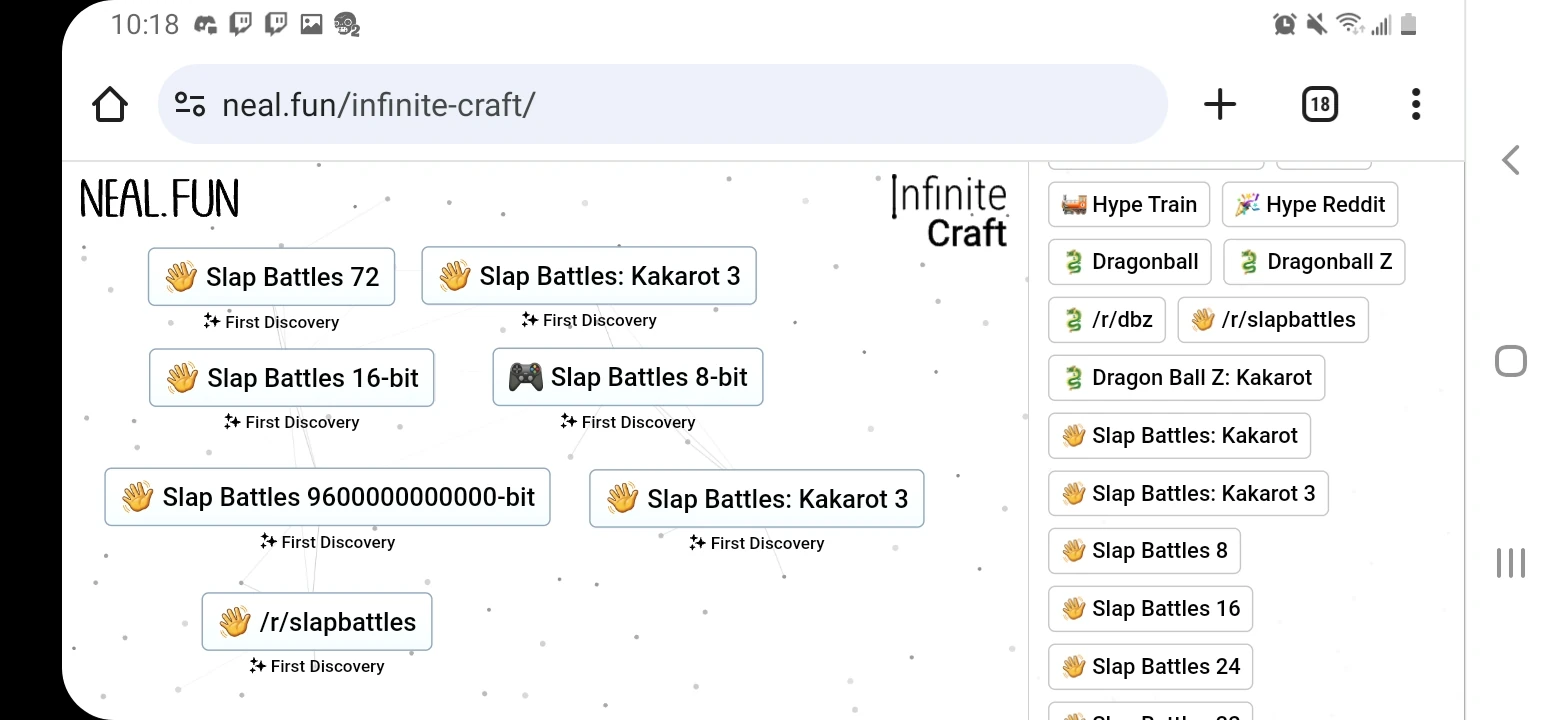Screen dimensions: 1560x720
Task: Pick Hype Train from the sidebar list
Action: (1129, 205)
